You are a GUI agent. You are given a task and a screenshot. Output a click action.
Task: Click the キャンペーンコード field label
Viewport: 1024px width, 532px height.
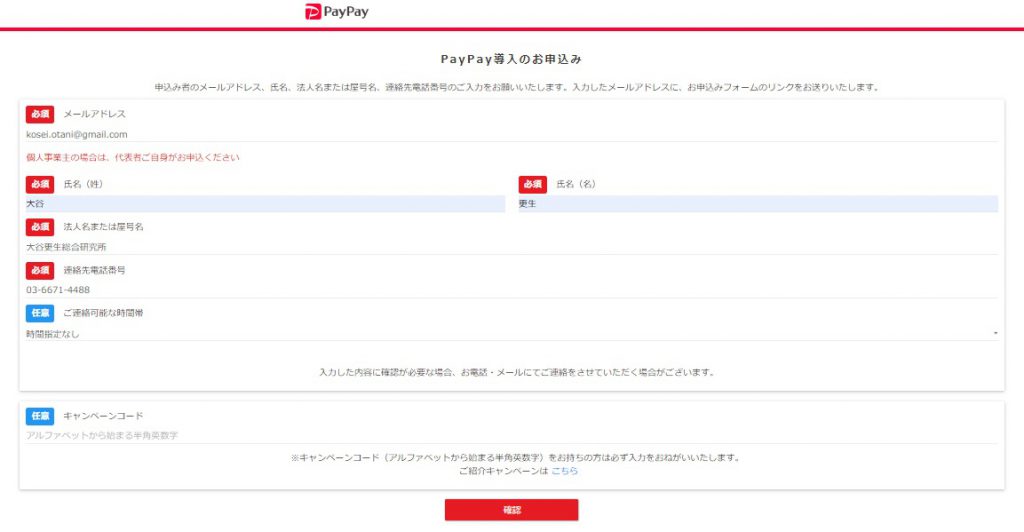[103, 415]
